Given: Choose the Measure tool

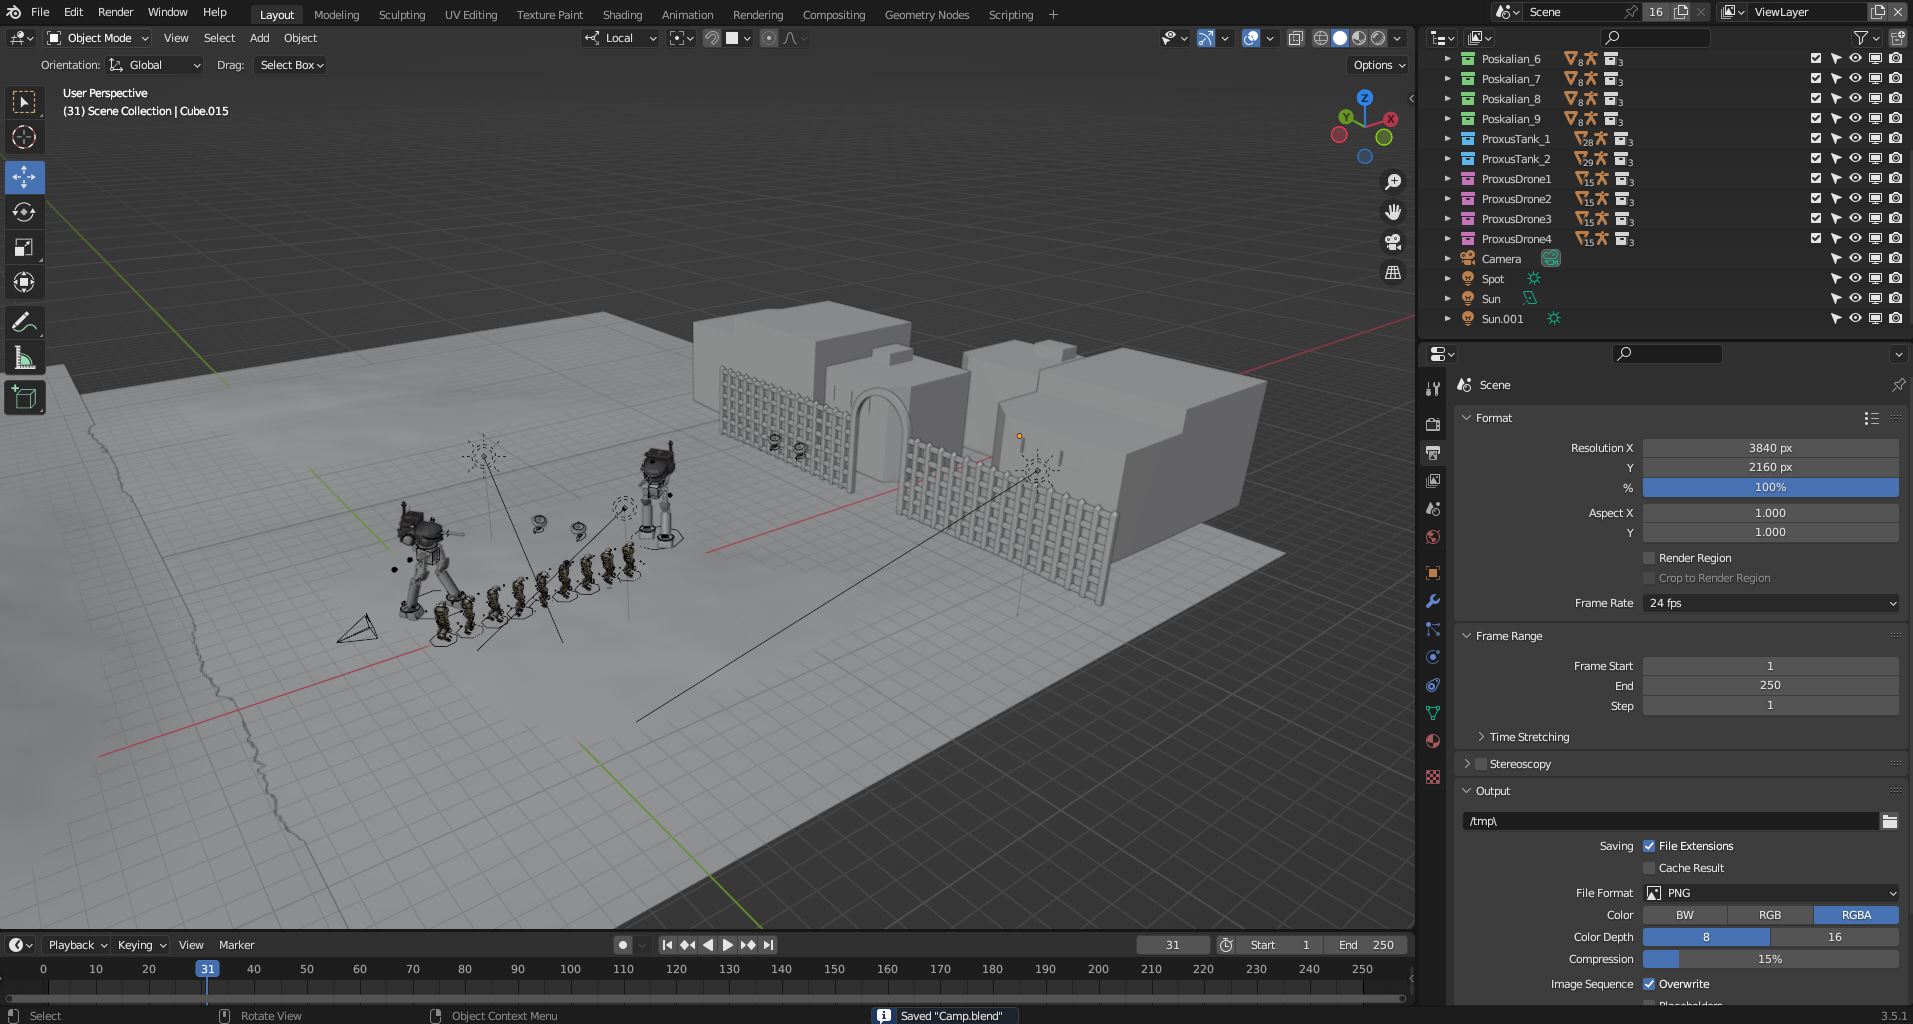Looking at the screenshot, I should point(24,358).
